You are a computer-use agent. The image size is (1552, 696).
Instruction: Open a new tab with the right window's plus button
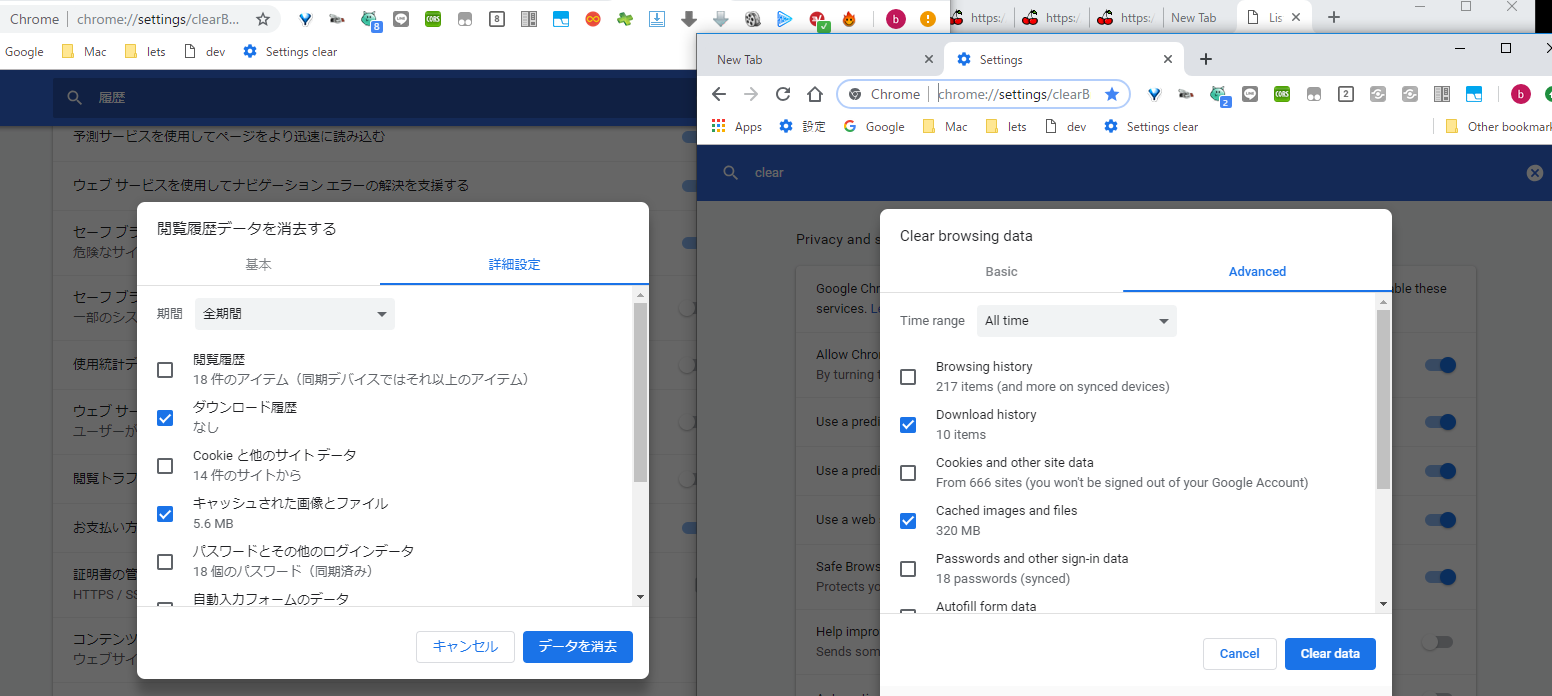(1206, 59)
